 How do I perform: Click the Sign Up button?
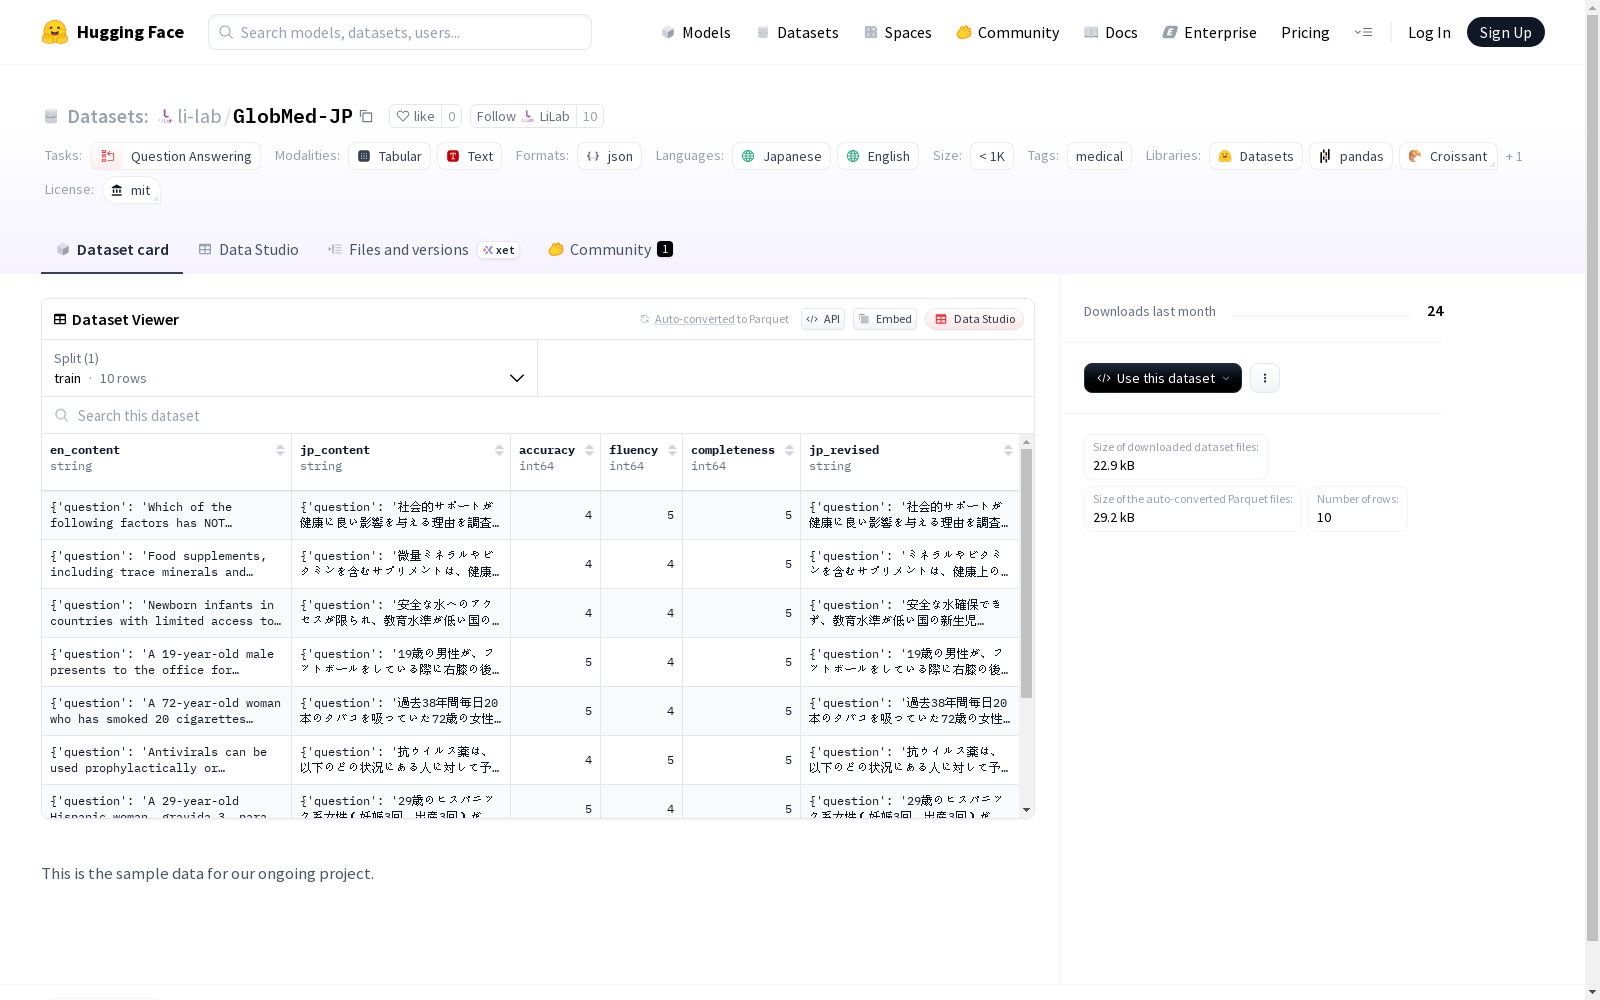(1505, 32)
